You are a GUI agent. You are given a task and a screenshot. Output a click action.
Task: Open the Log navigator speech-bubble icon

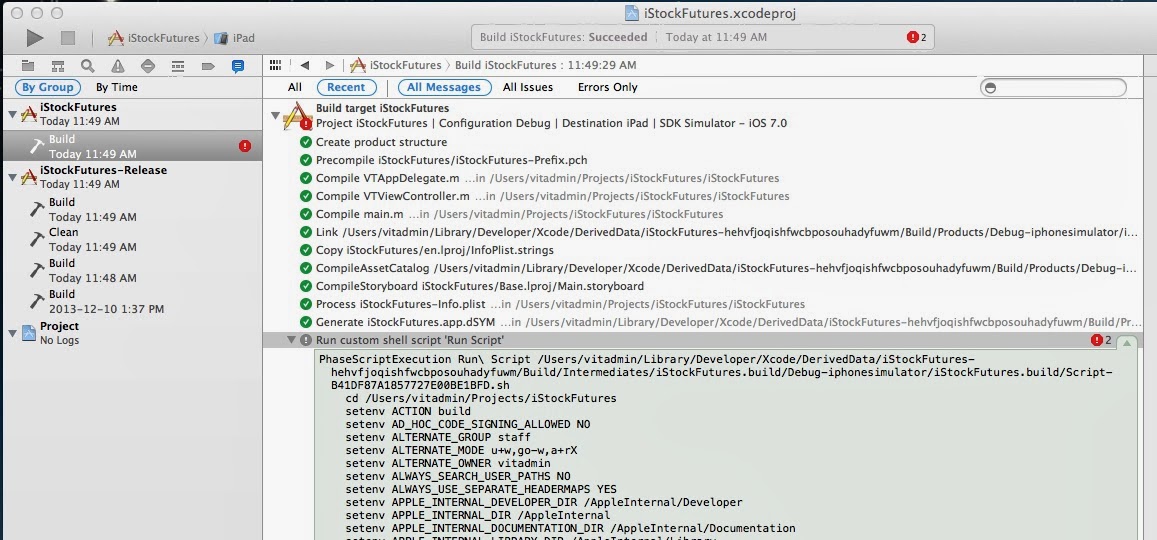(238, 66)
